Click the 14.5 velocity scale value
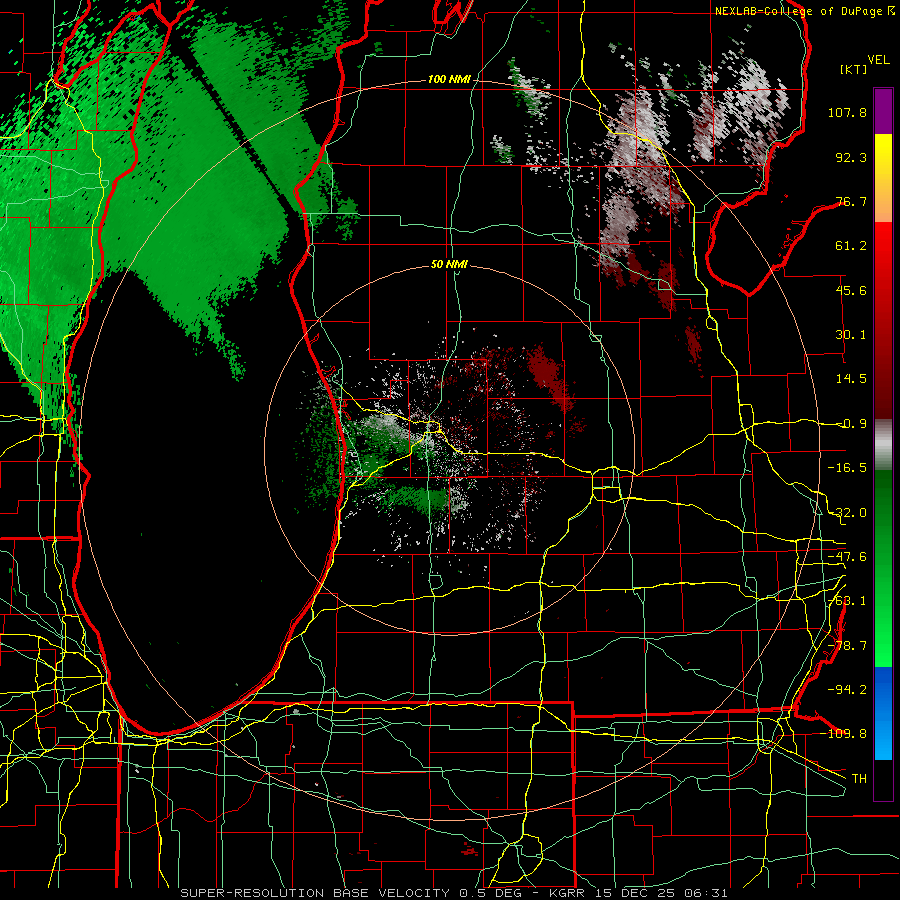 click(851, 379)
